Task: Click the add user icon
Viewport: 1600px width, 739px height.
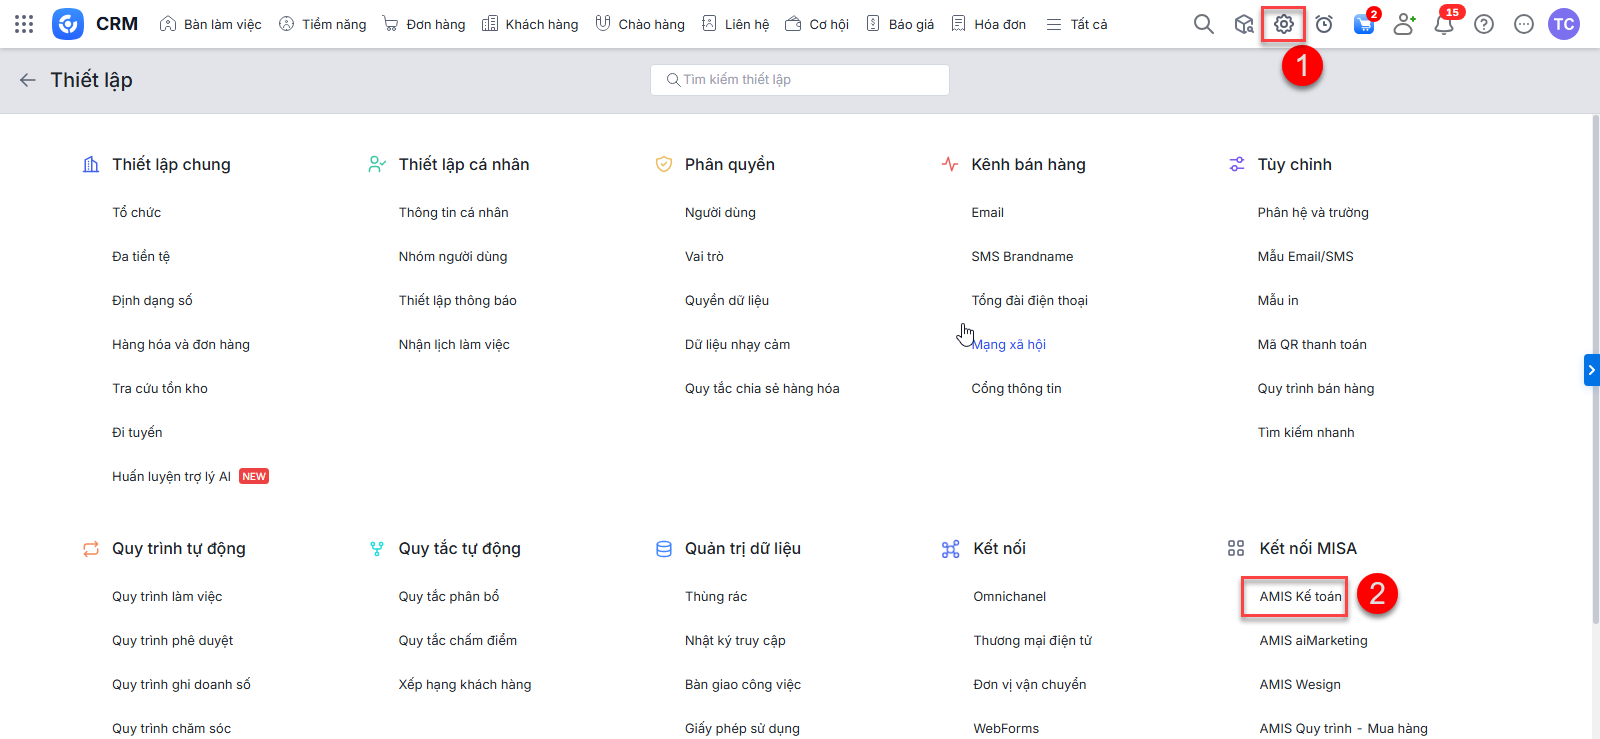Action: pos(1403,24)
